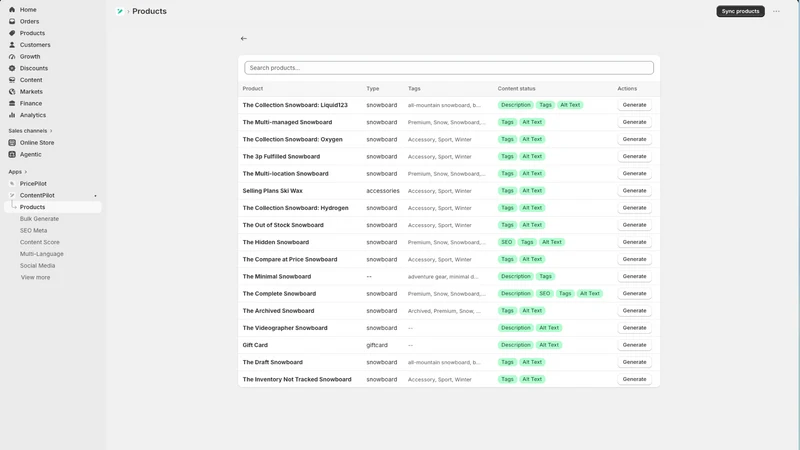Click Generate for The Minimal Snowboard
This screenshot has height=450, width=800.
point(634,277)
